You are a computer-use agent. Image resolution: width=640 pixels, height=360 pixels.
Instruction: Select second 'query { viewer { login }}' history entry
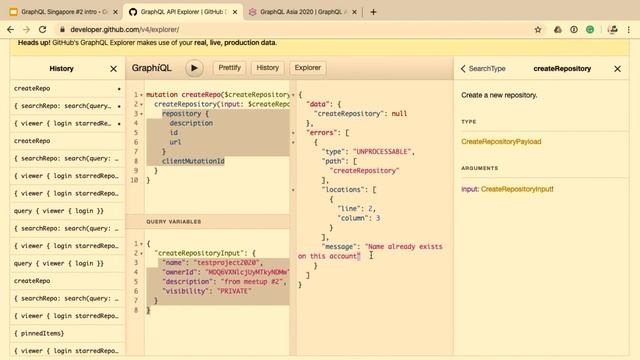click(67, 263)
